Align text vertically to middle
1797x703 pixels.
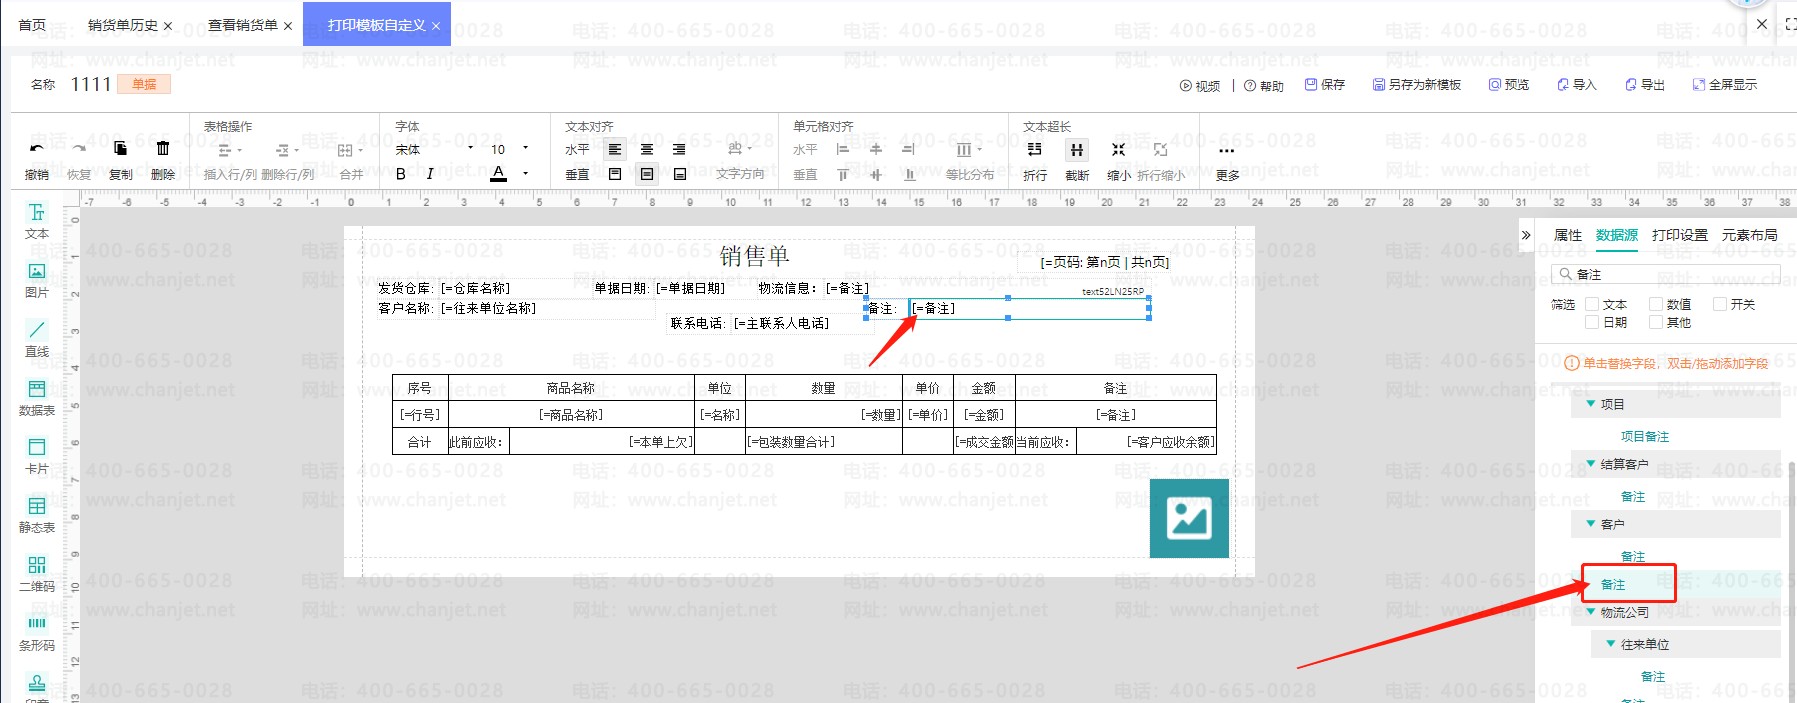coord(647,174)
